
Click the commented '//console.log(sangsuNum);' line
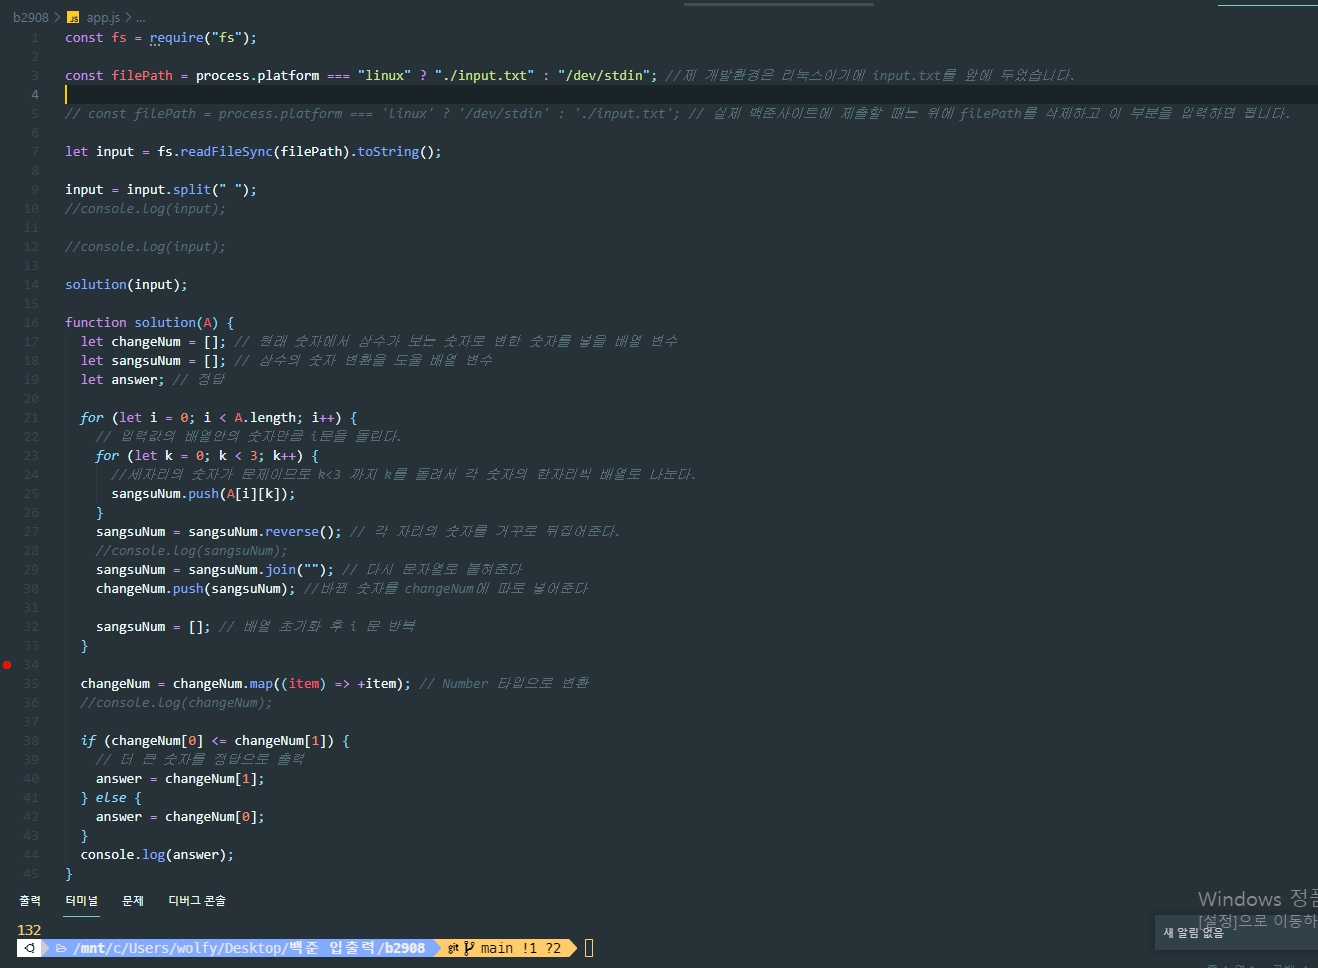pos(192,551)
